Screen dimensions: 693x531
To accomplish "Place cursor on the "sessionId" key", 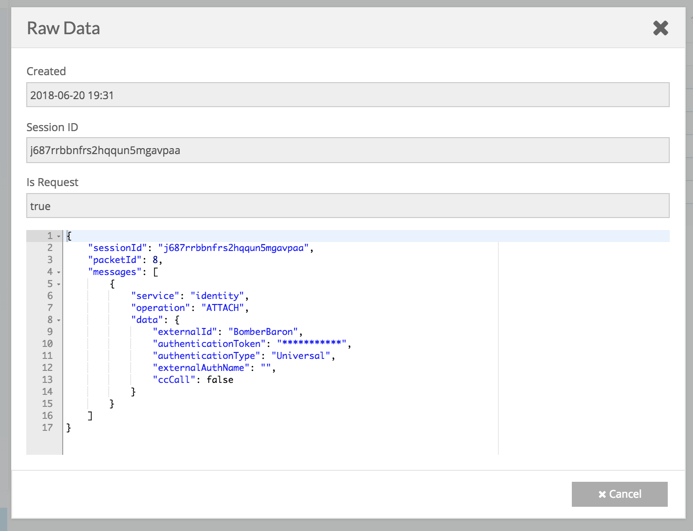I will coord(118,248).
